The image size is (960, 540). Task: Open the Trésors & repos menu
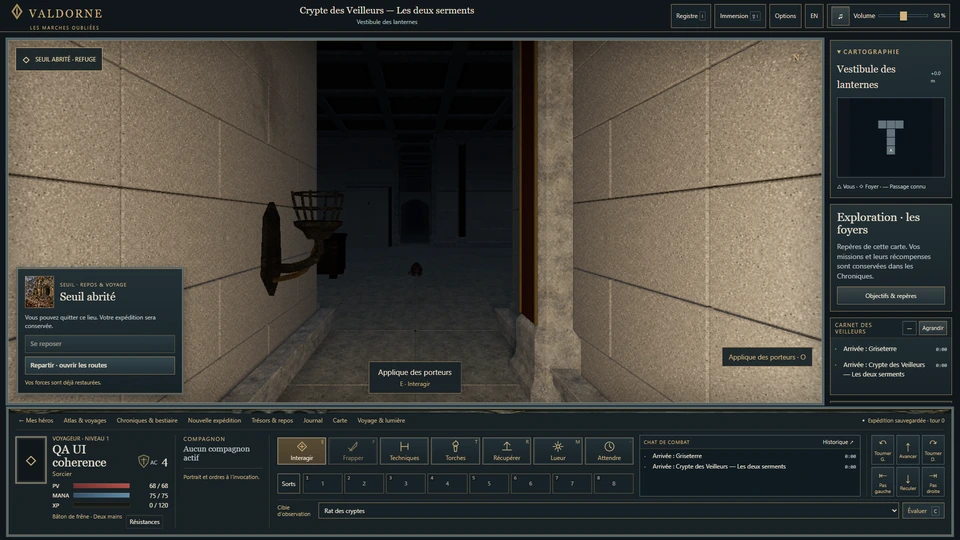pos(272,421)
